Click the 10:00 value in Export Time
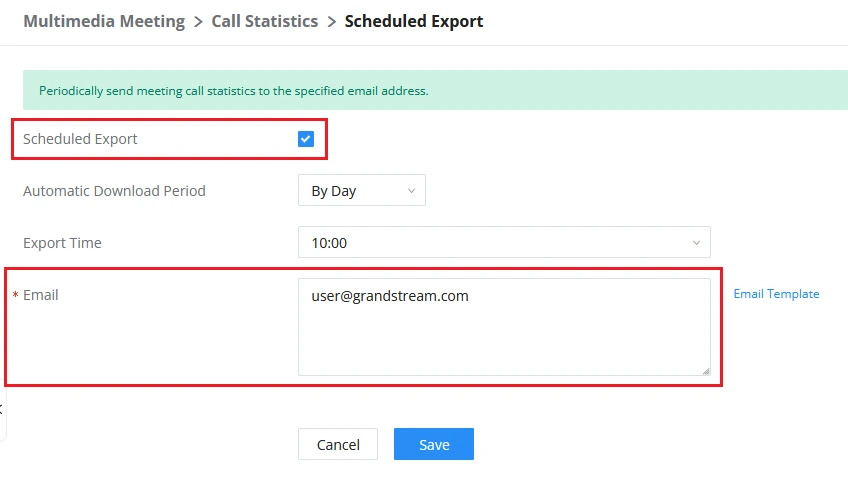 click(x=329, y=243)
